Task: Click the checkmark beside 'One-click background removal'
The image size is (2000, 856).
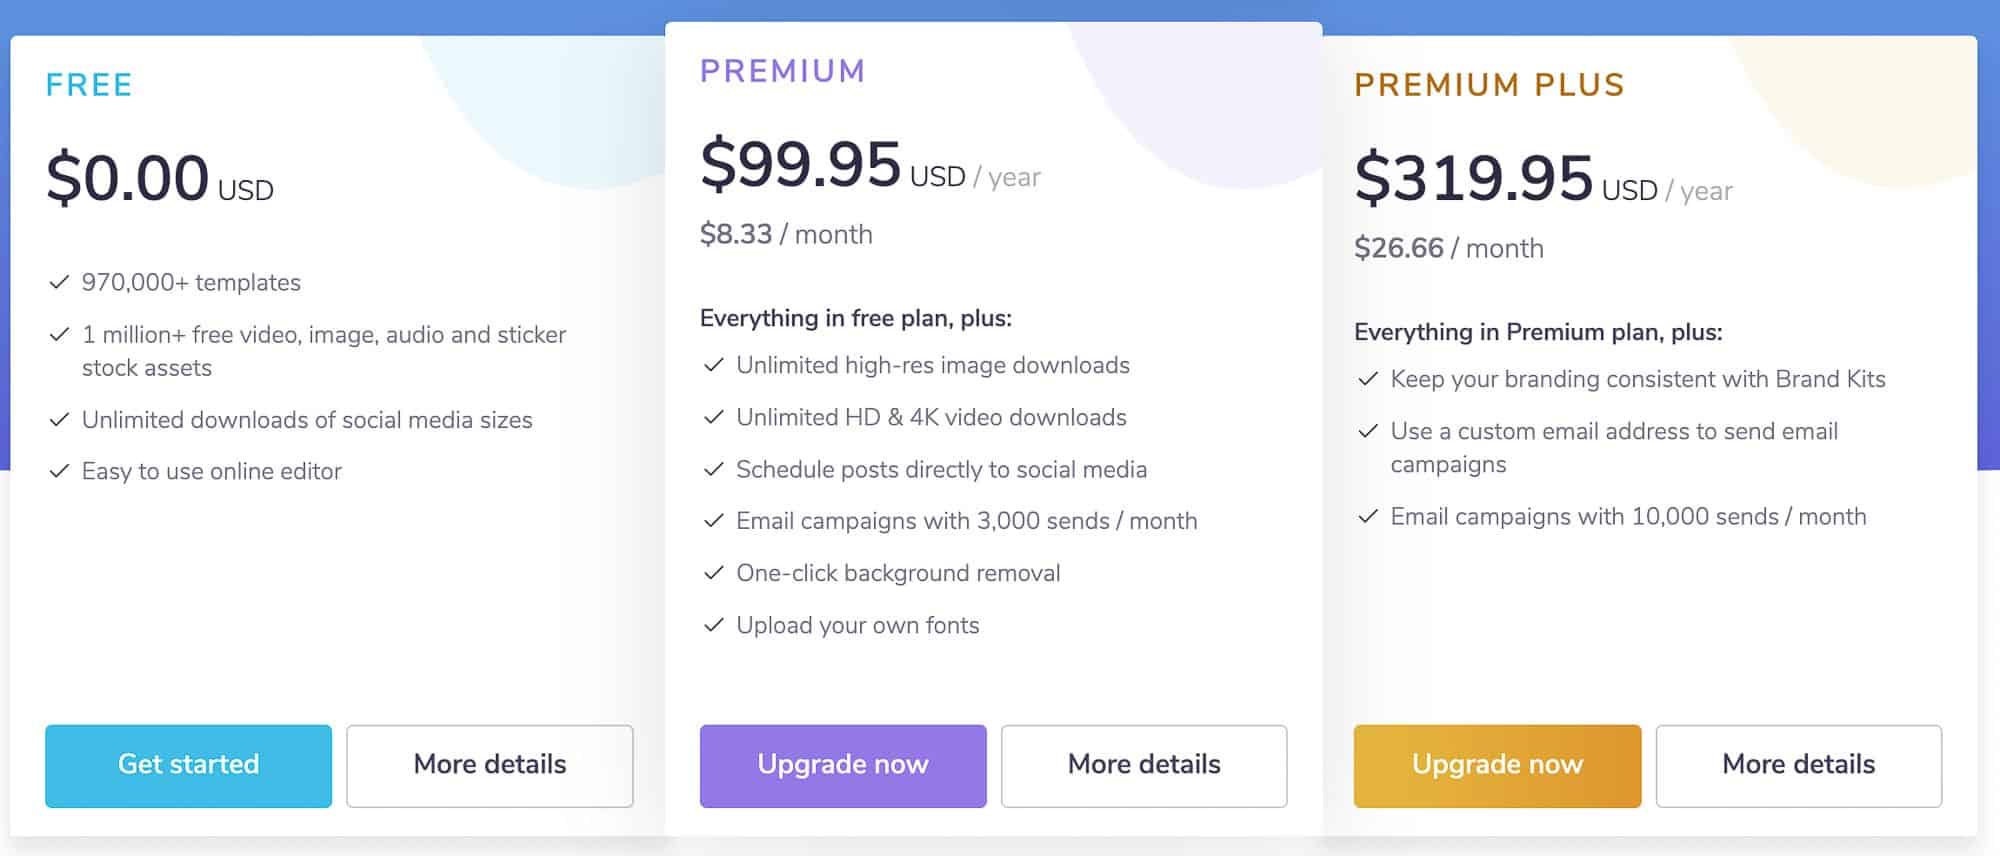Action: click(713, 574)
